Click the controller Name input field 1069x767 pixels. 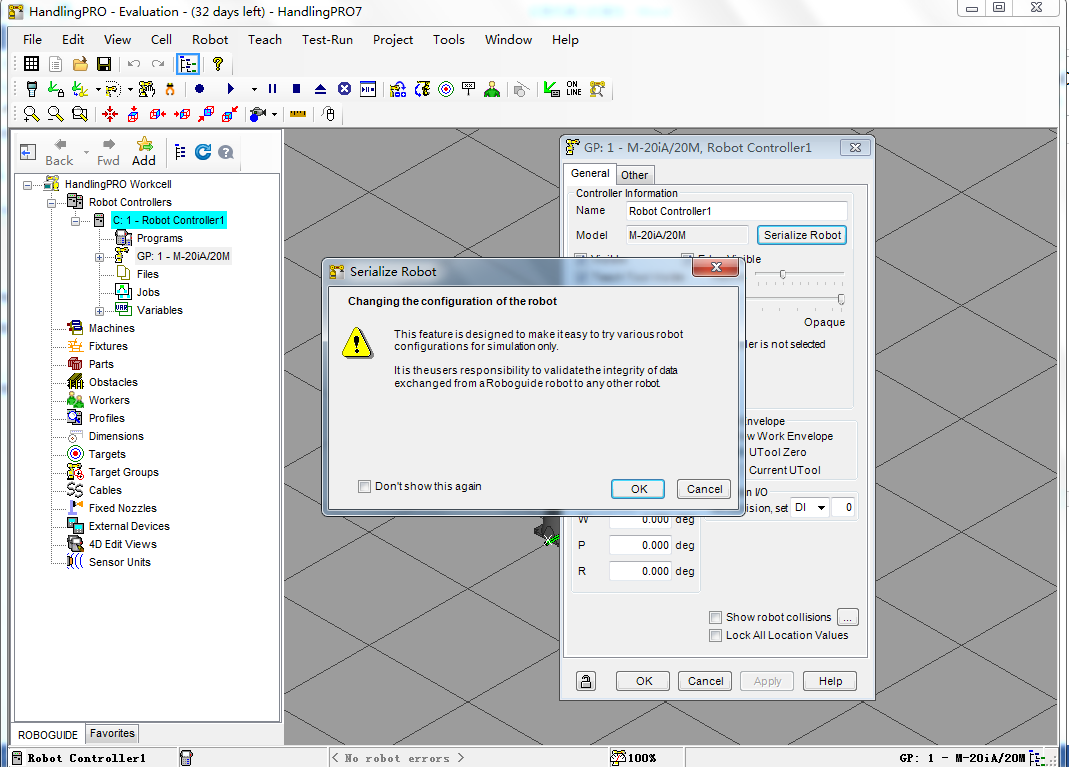coord(736,211)
